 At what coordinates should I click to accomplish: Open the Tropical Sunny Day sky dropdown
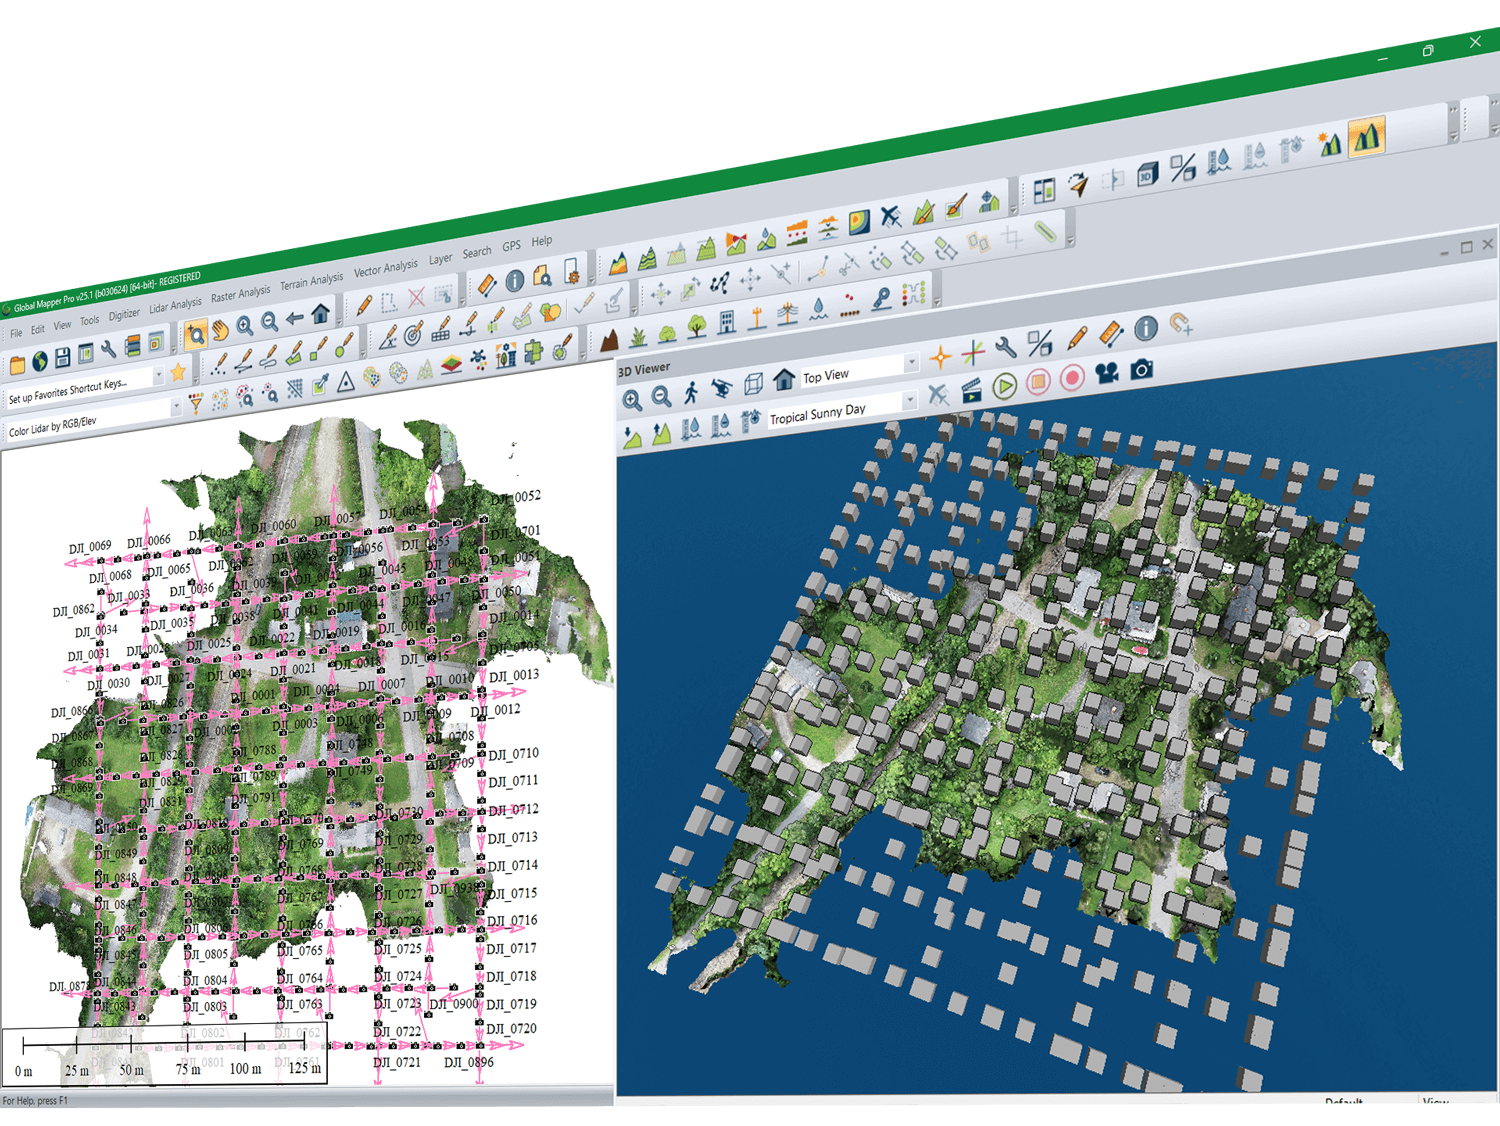(909, 400)
